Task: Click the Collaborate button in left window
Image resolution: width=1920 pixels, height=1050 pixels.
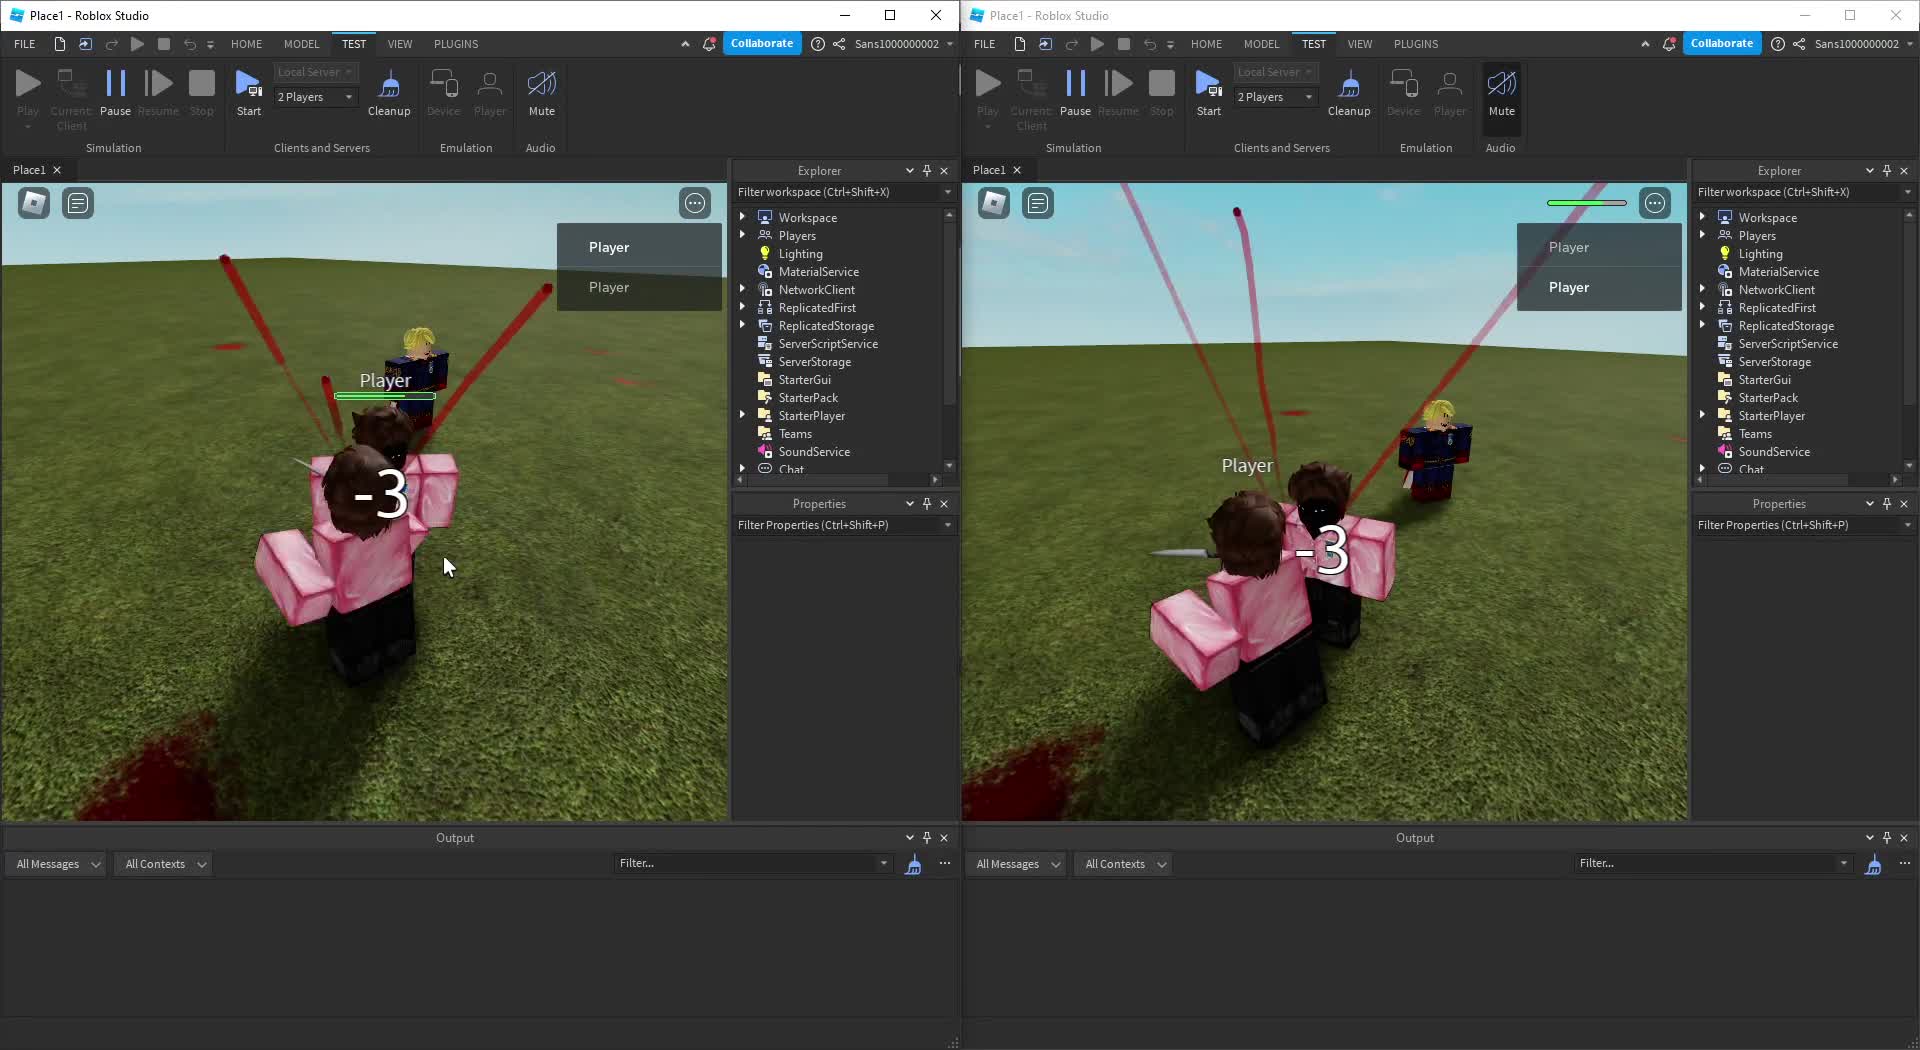Action: click(761, 44)
